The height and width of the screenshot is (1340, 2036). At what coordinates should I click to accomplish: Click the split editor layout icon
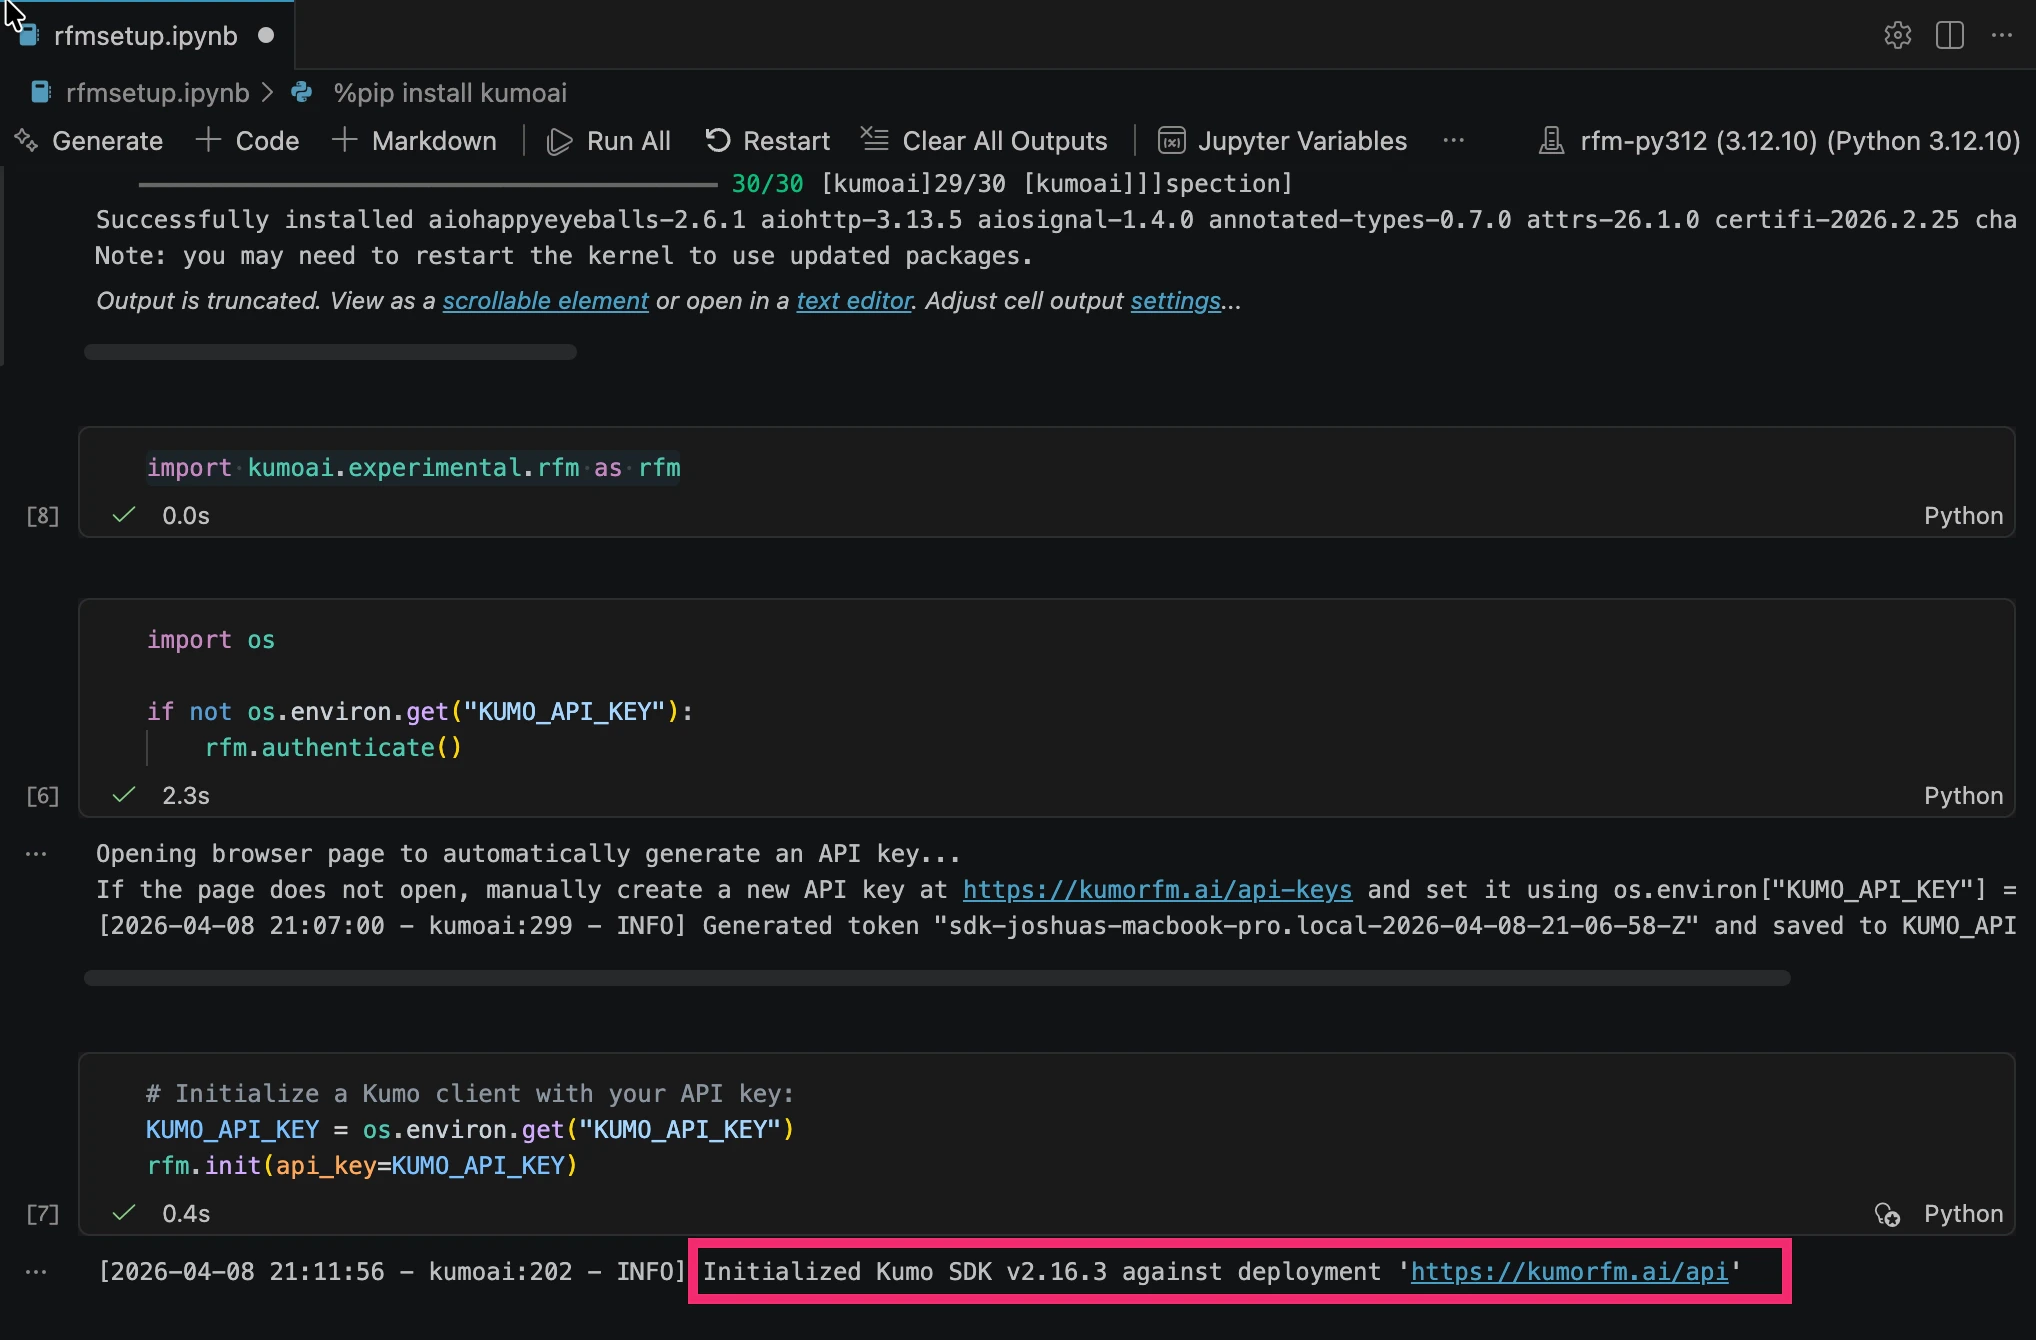coord(1949,35)
